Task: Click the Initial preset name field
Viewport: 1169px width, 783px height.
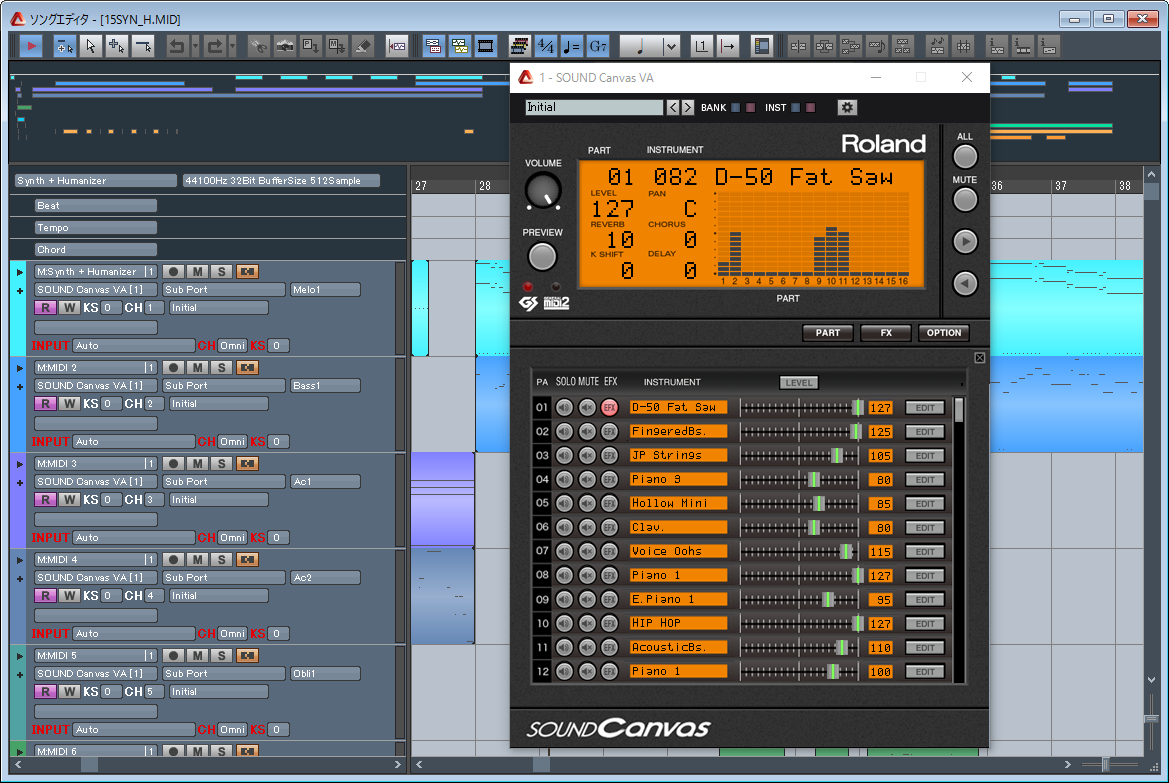Action: point(593,107)
